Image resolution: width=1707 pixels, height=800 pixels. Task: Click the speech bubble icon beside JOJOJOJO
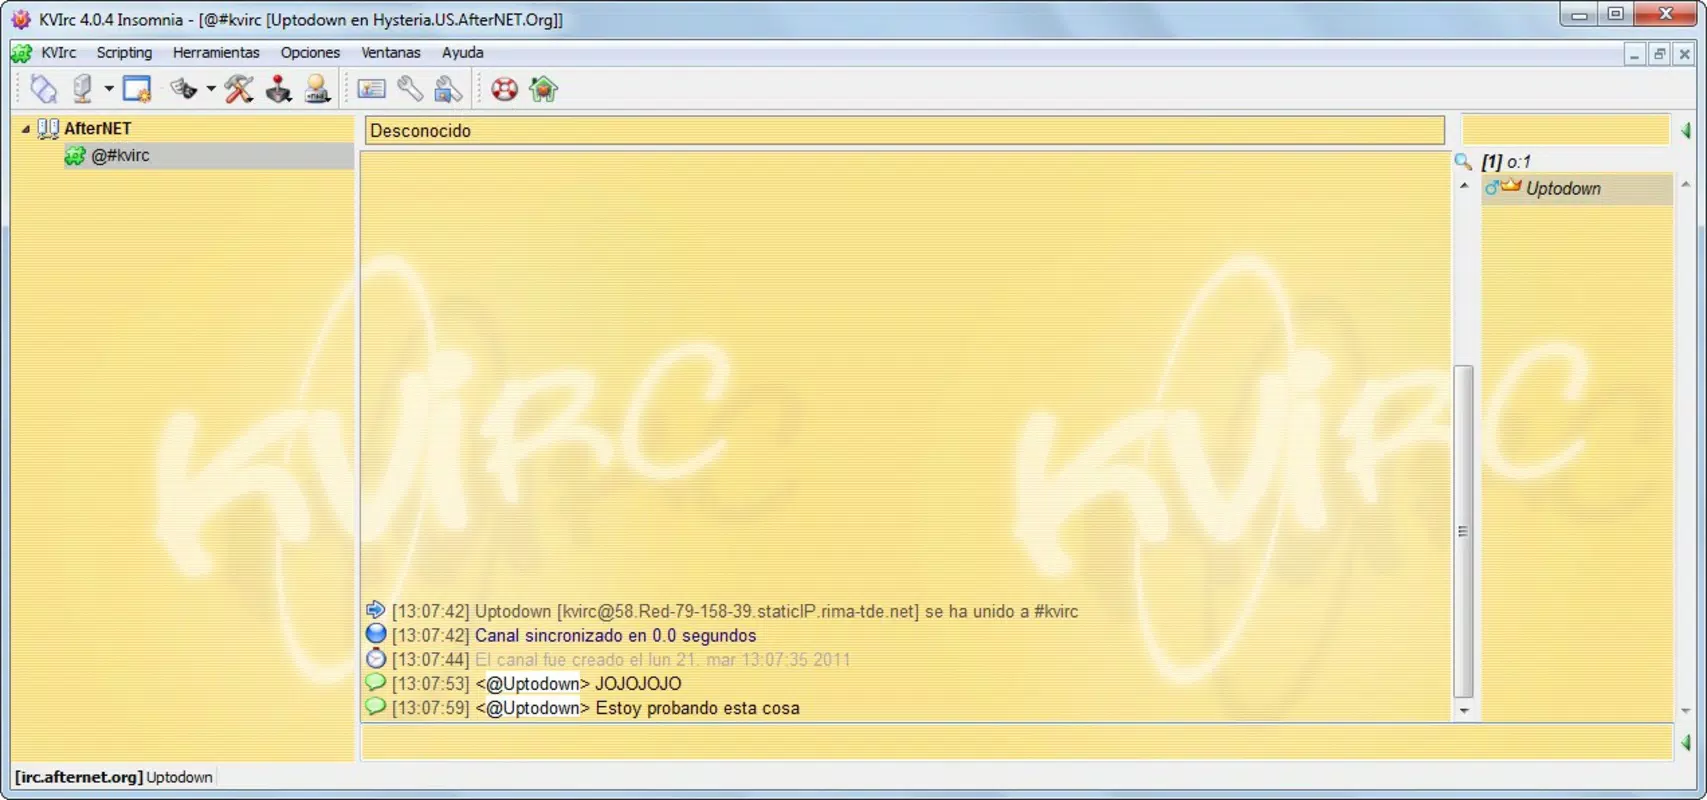coord(375,682)
